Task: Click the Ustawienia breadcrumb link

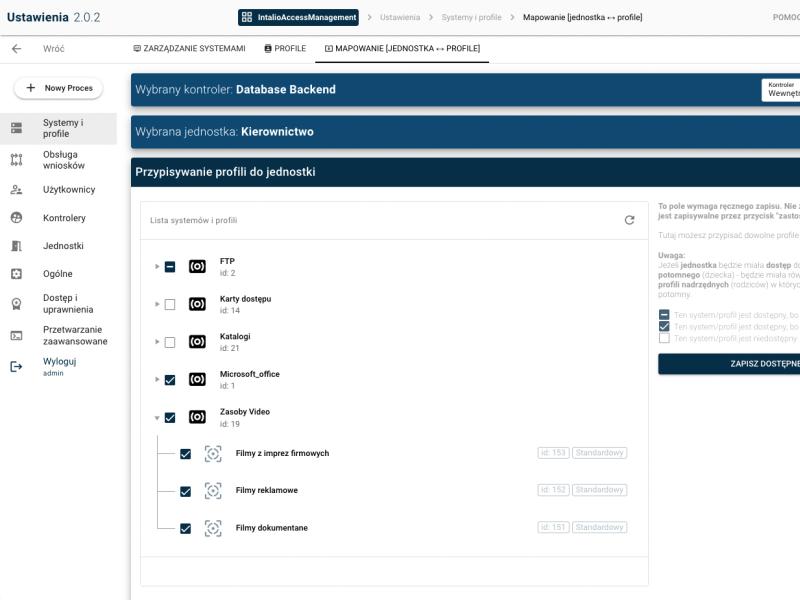Action: pyautogui.click(x=400, y=17)
